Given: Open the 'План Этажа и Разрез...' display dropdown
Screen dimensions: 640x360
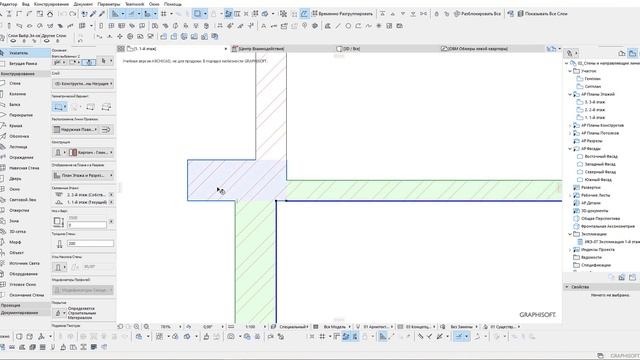Looking at the screenshot, I should coord(83,176).
